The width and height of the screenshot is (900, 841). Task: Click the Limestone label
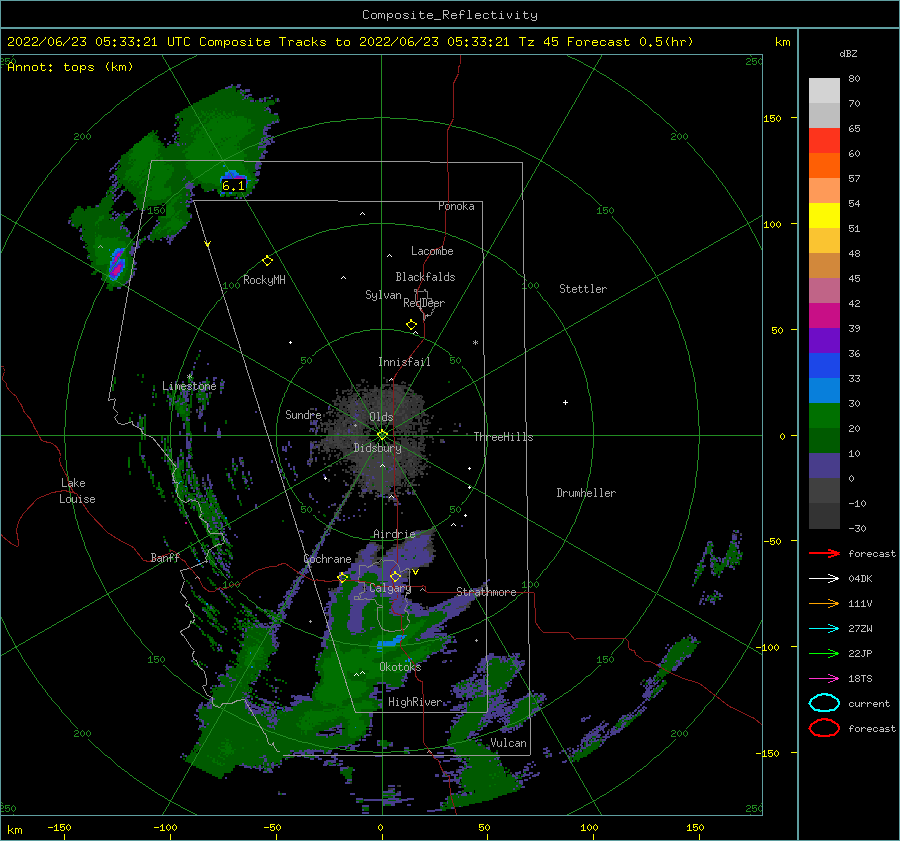click(189, 386)
